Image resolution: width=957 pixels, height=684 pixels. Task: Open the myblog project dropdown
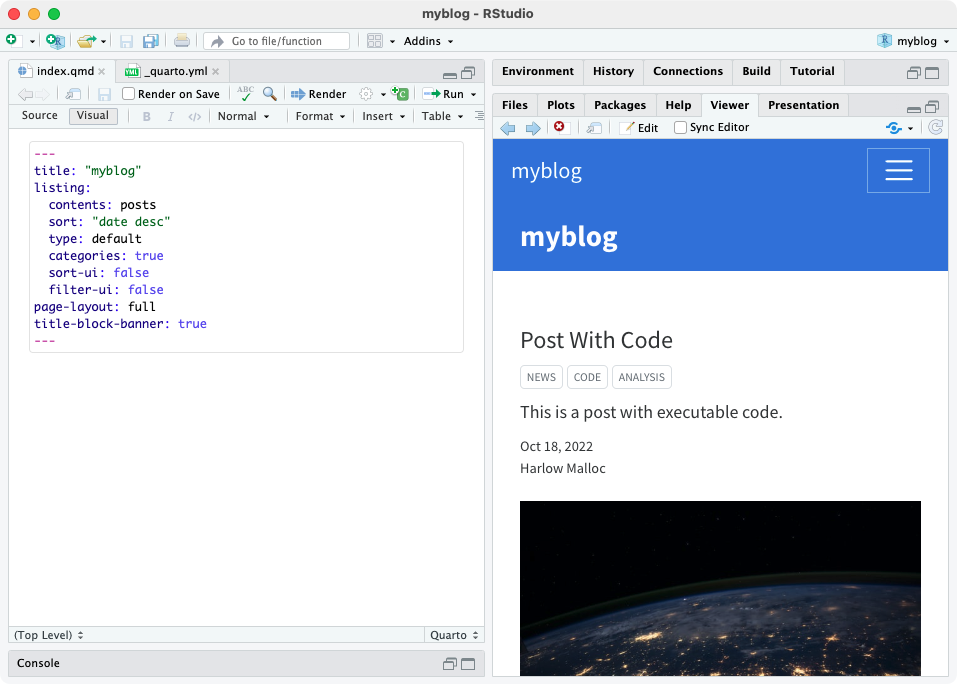[913, 41]
